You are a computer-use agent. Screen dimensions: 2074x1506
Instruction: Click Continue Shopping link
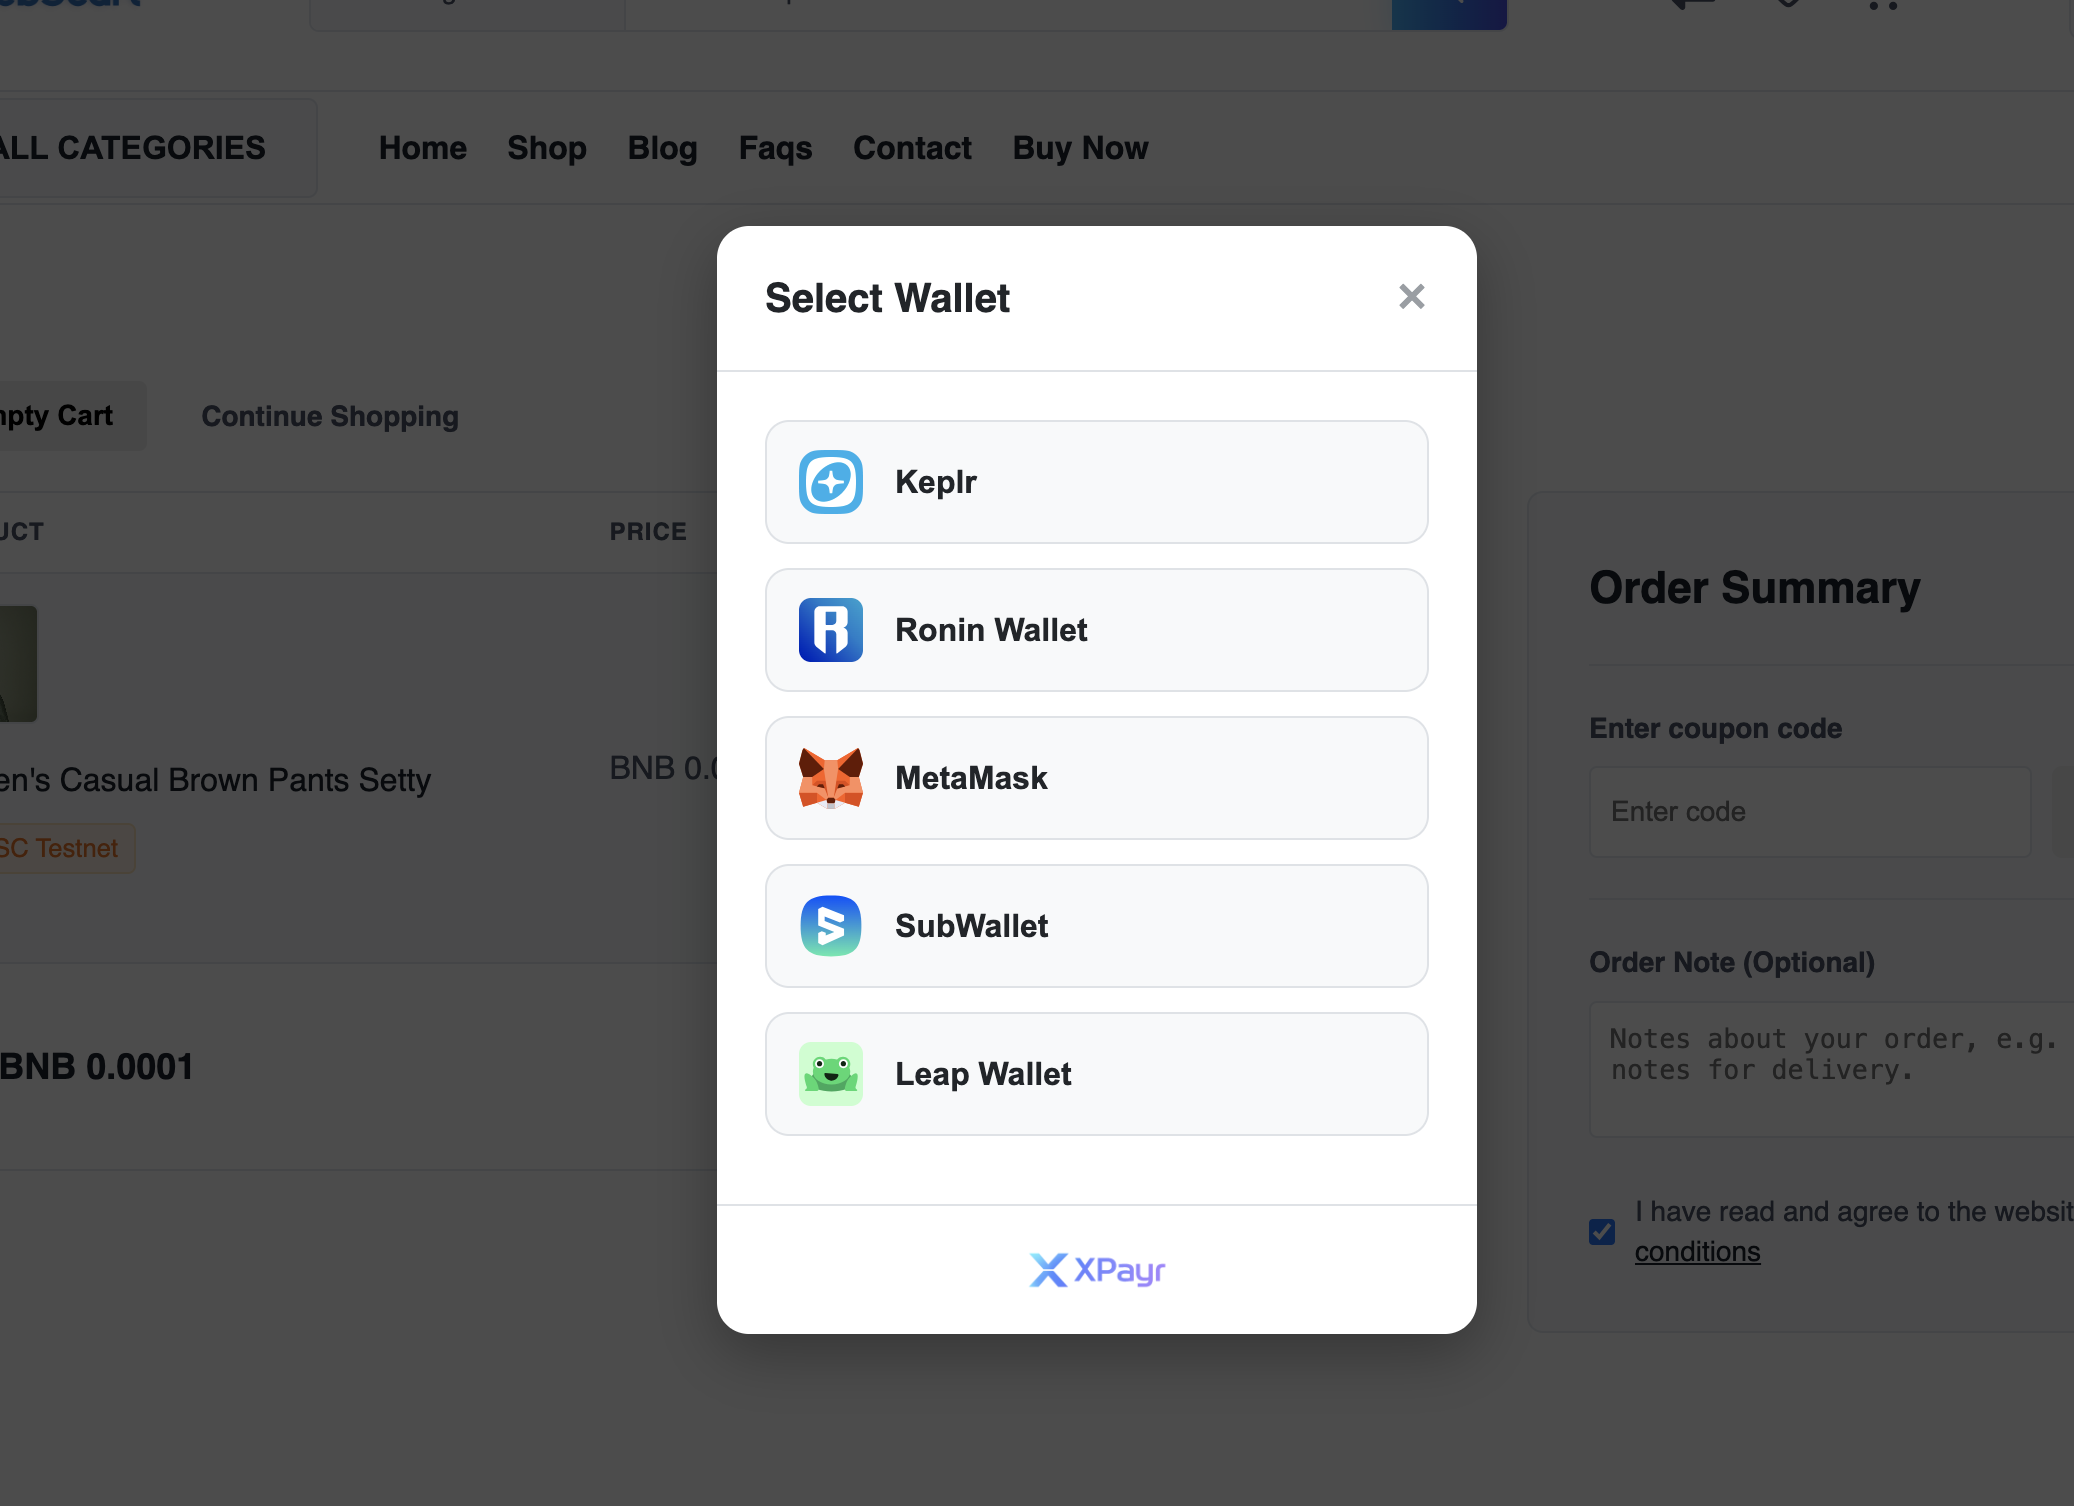pyautogui.click(x=330, y=416)
